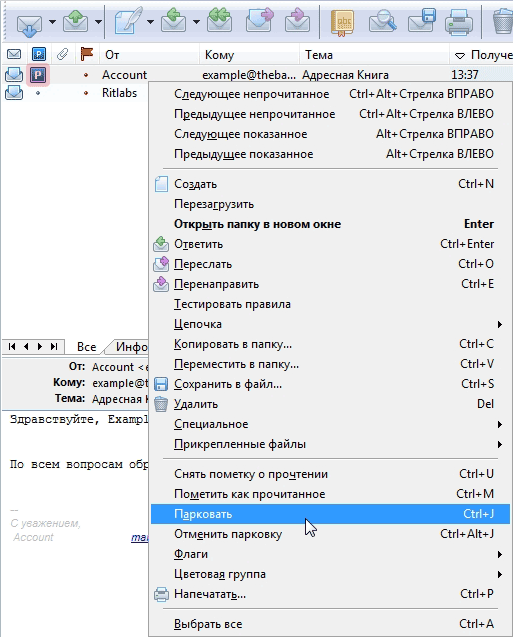Choose Предыдущее показанное menu item

[329, 154]
